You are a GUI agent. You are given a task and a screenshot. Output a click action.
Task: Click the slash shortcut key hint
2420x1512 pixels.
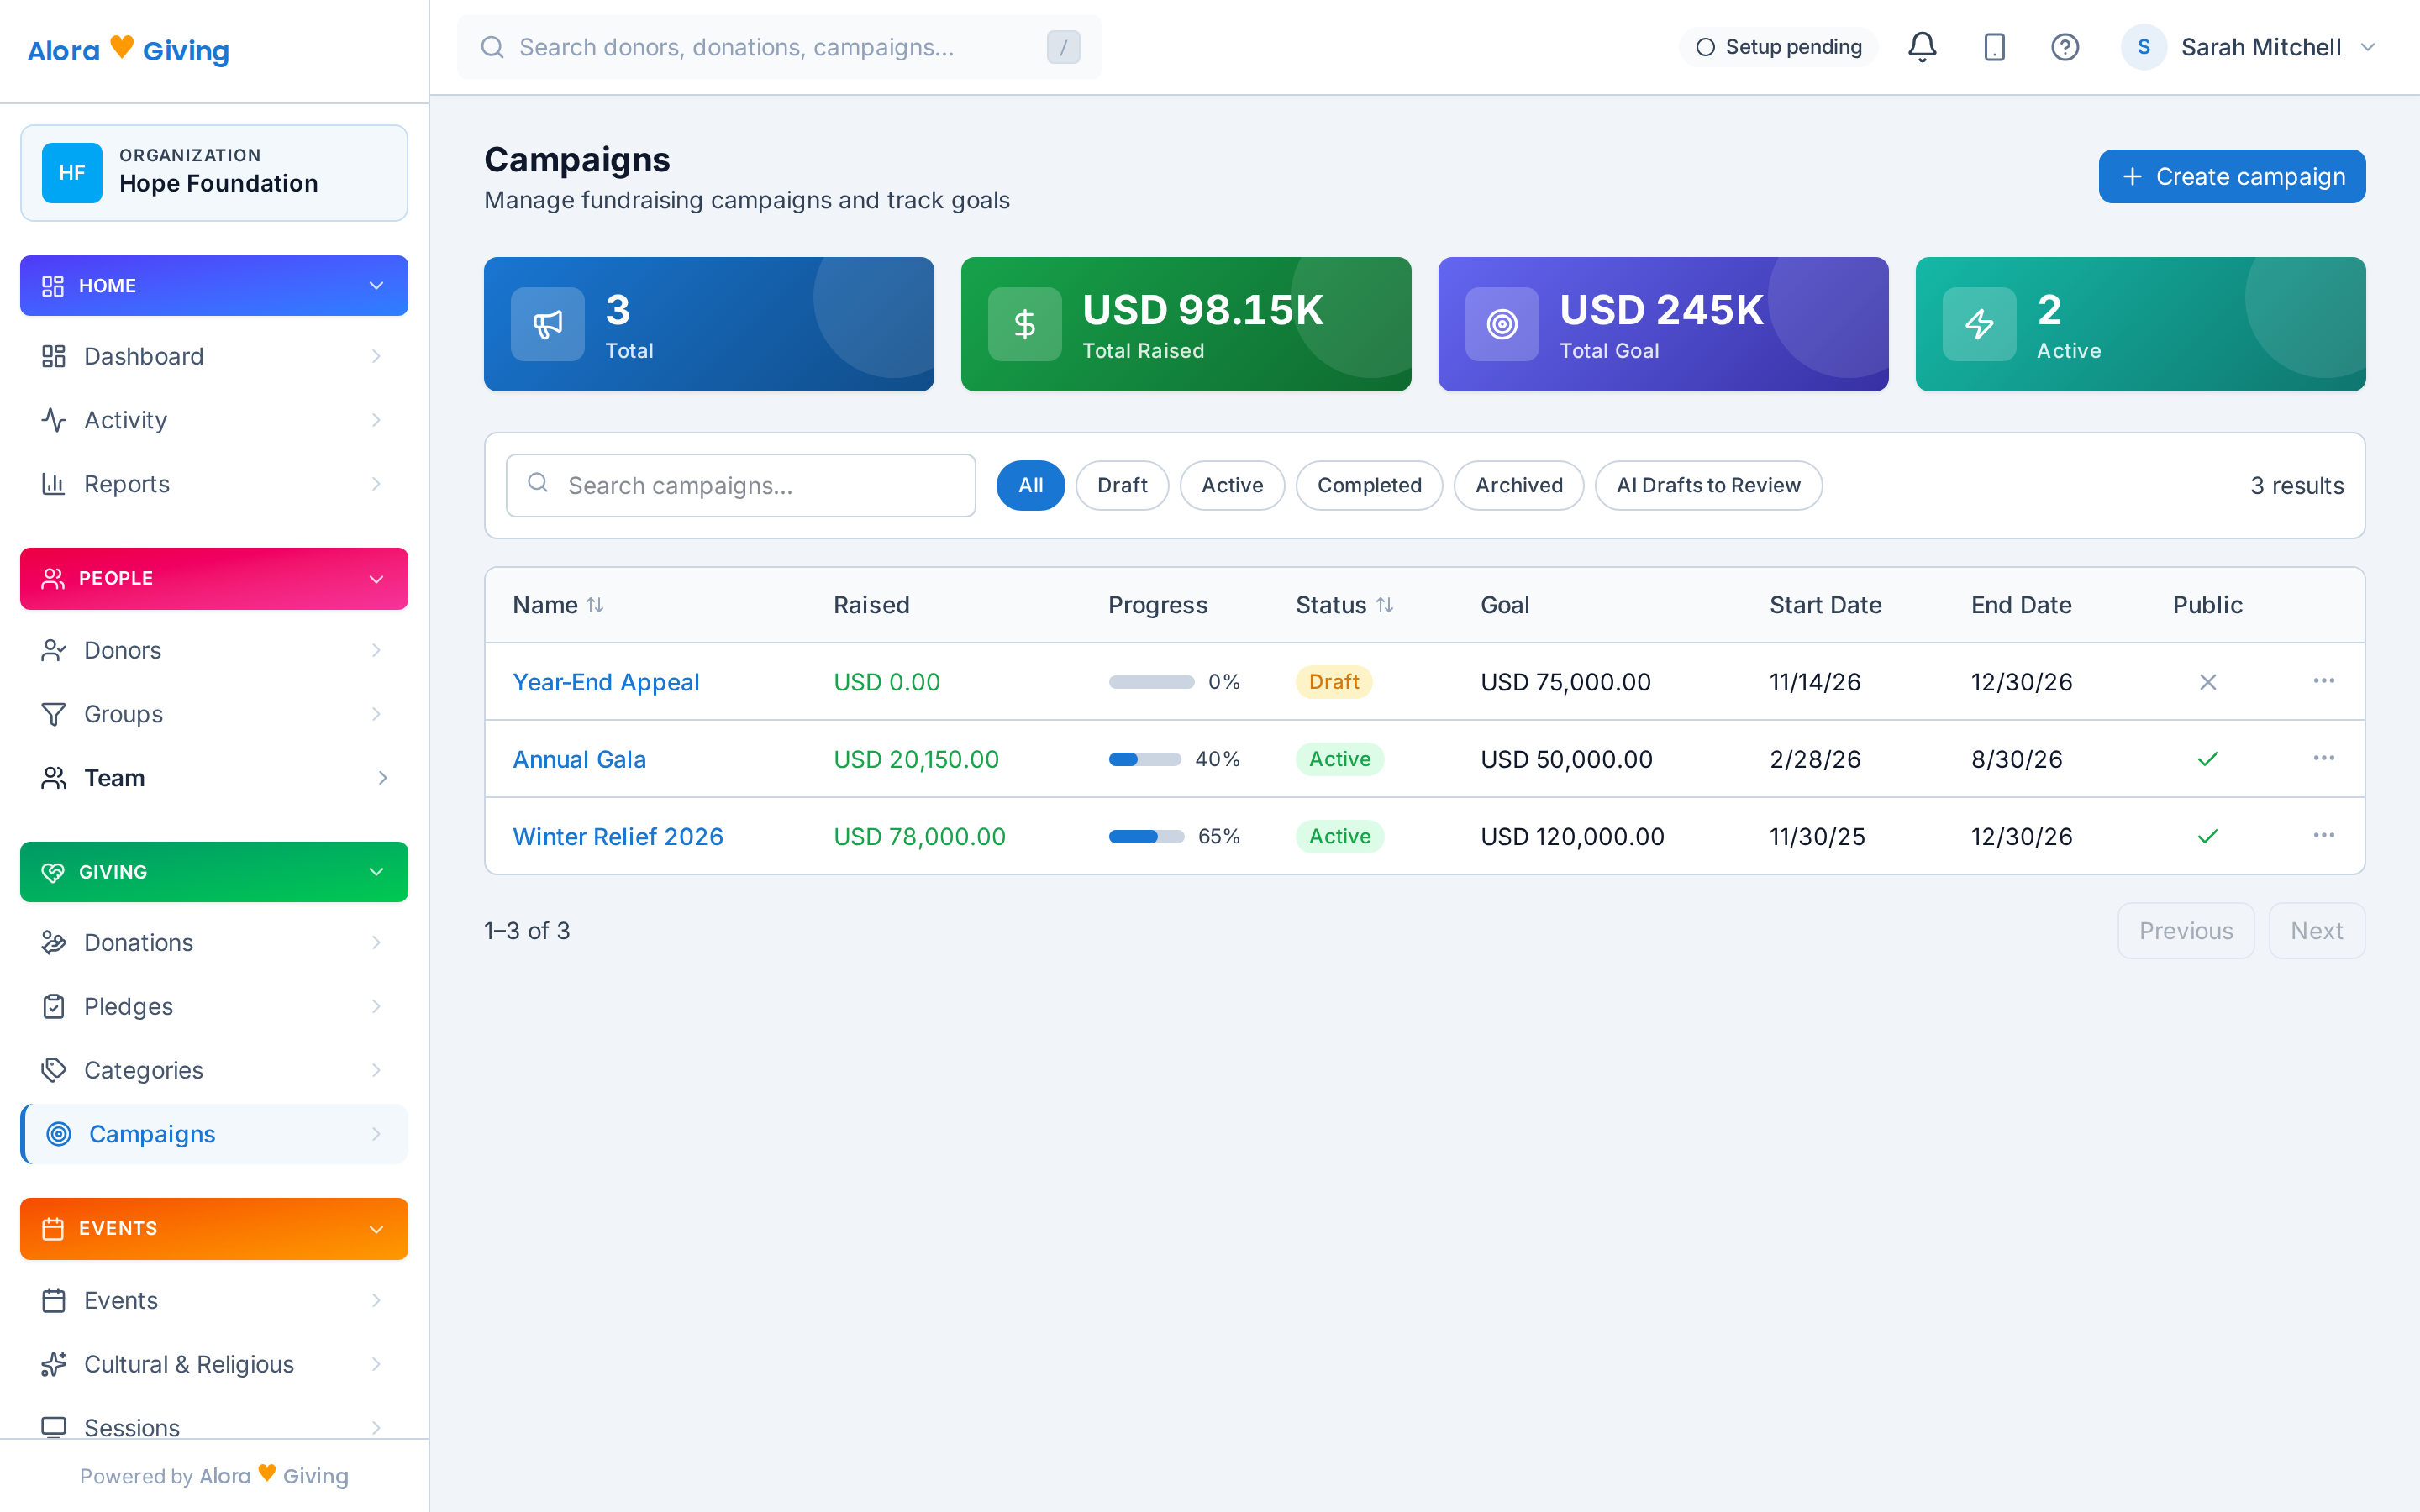[1063, 47]
